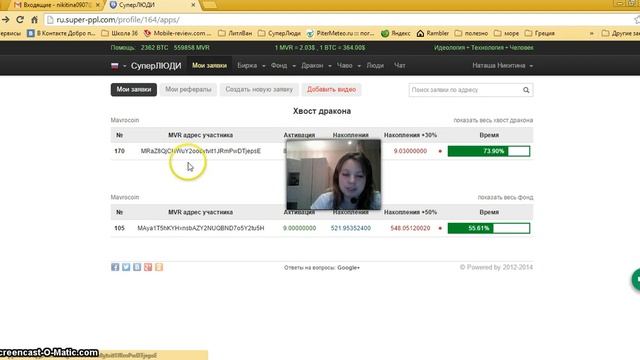
Task: Open the Наташа Никитина user menu
Action: point(502,65)
